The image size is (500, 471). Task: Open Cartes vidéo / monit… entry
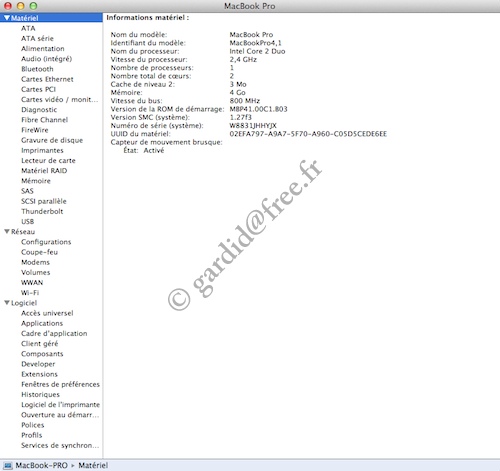tap(60, 99)
